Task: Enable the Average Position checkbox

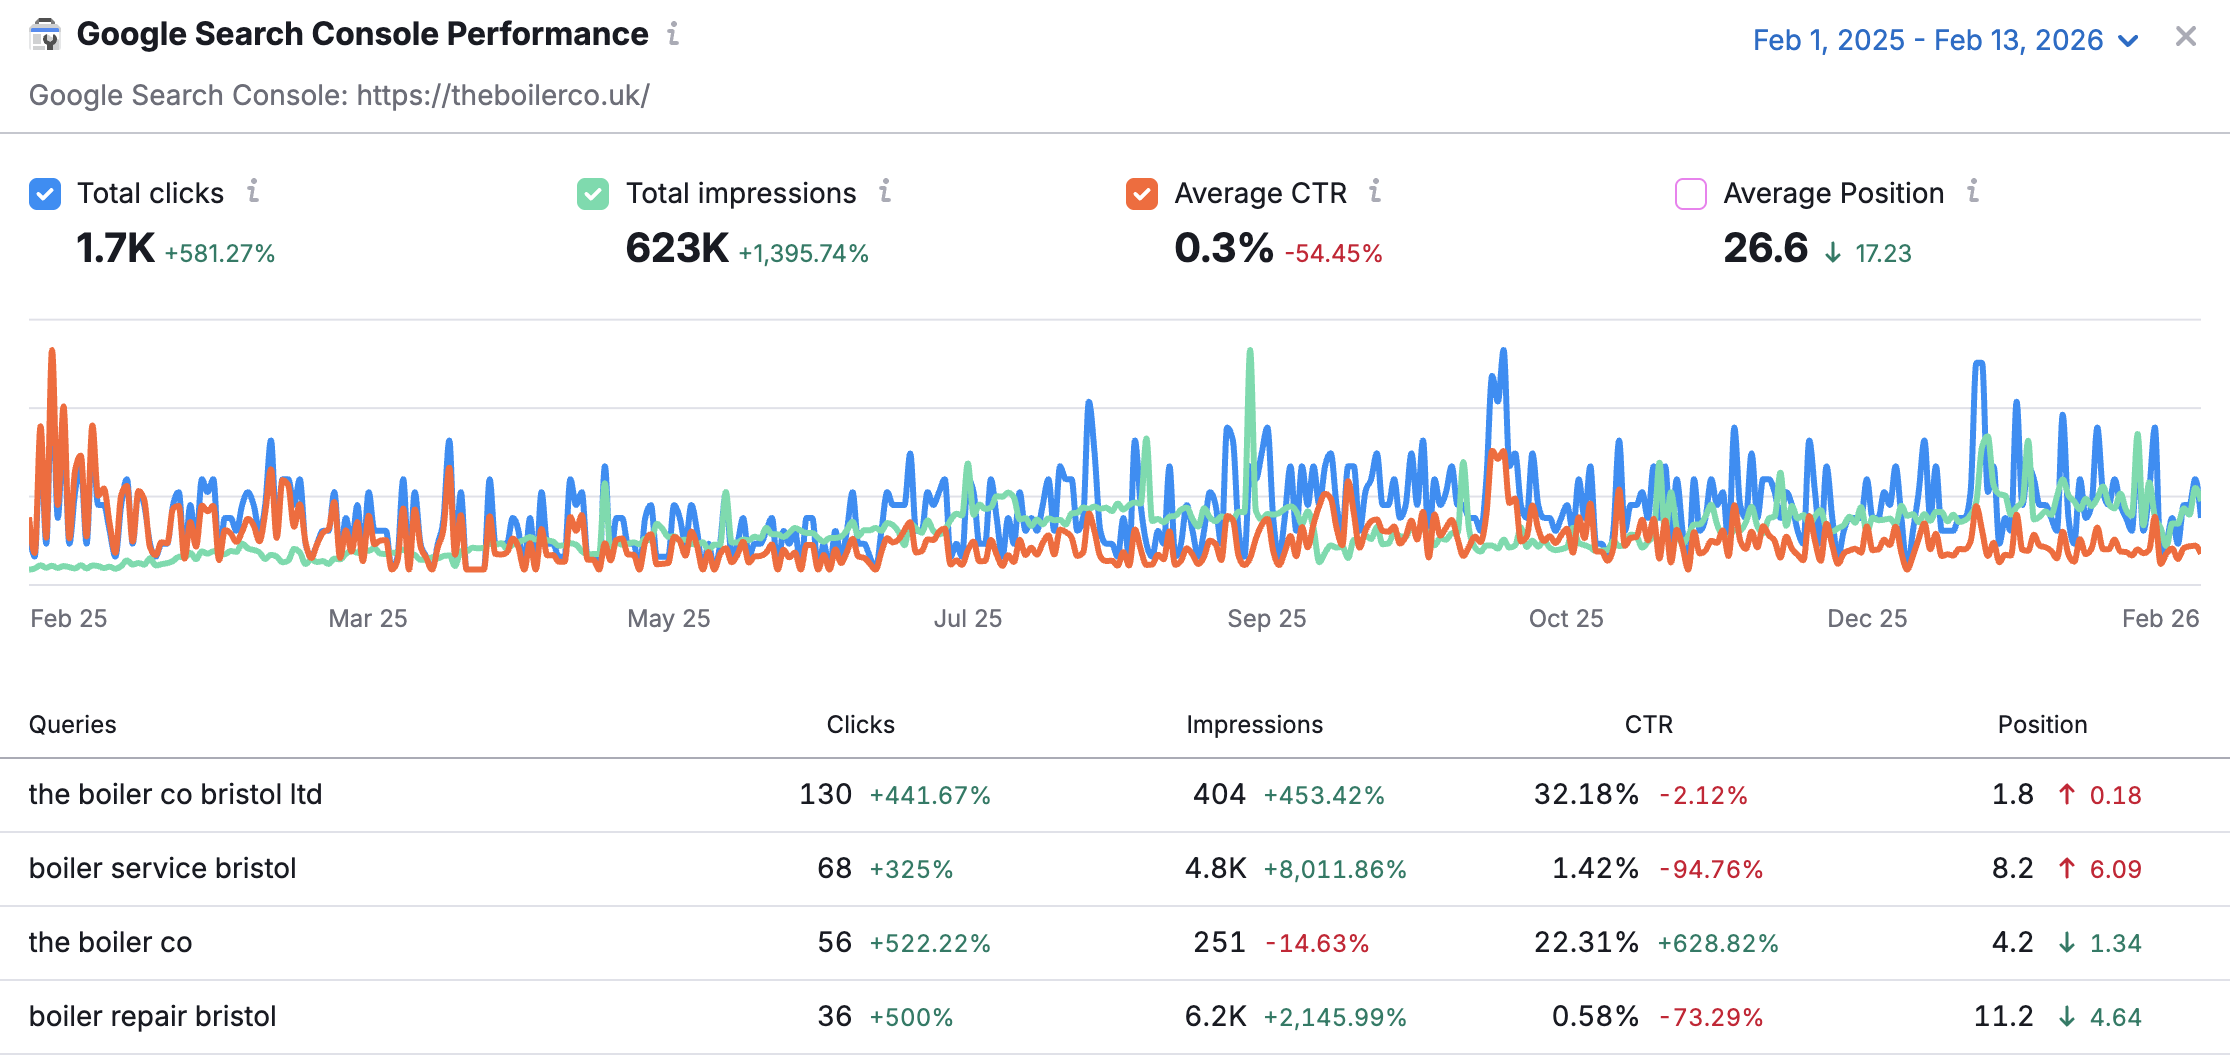Action: pyautogui.click(x=1691, y=194)
